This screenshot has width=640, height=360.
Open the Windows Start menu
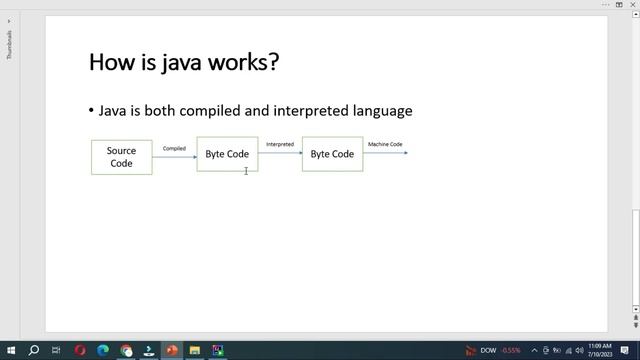pos(11,350)
